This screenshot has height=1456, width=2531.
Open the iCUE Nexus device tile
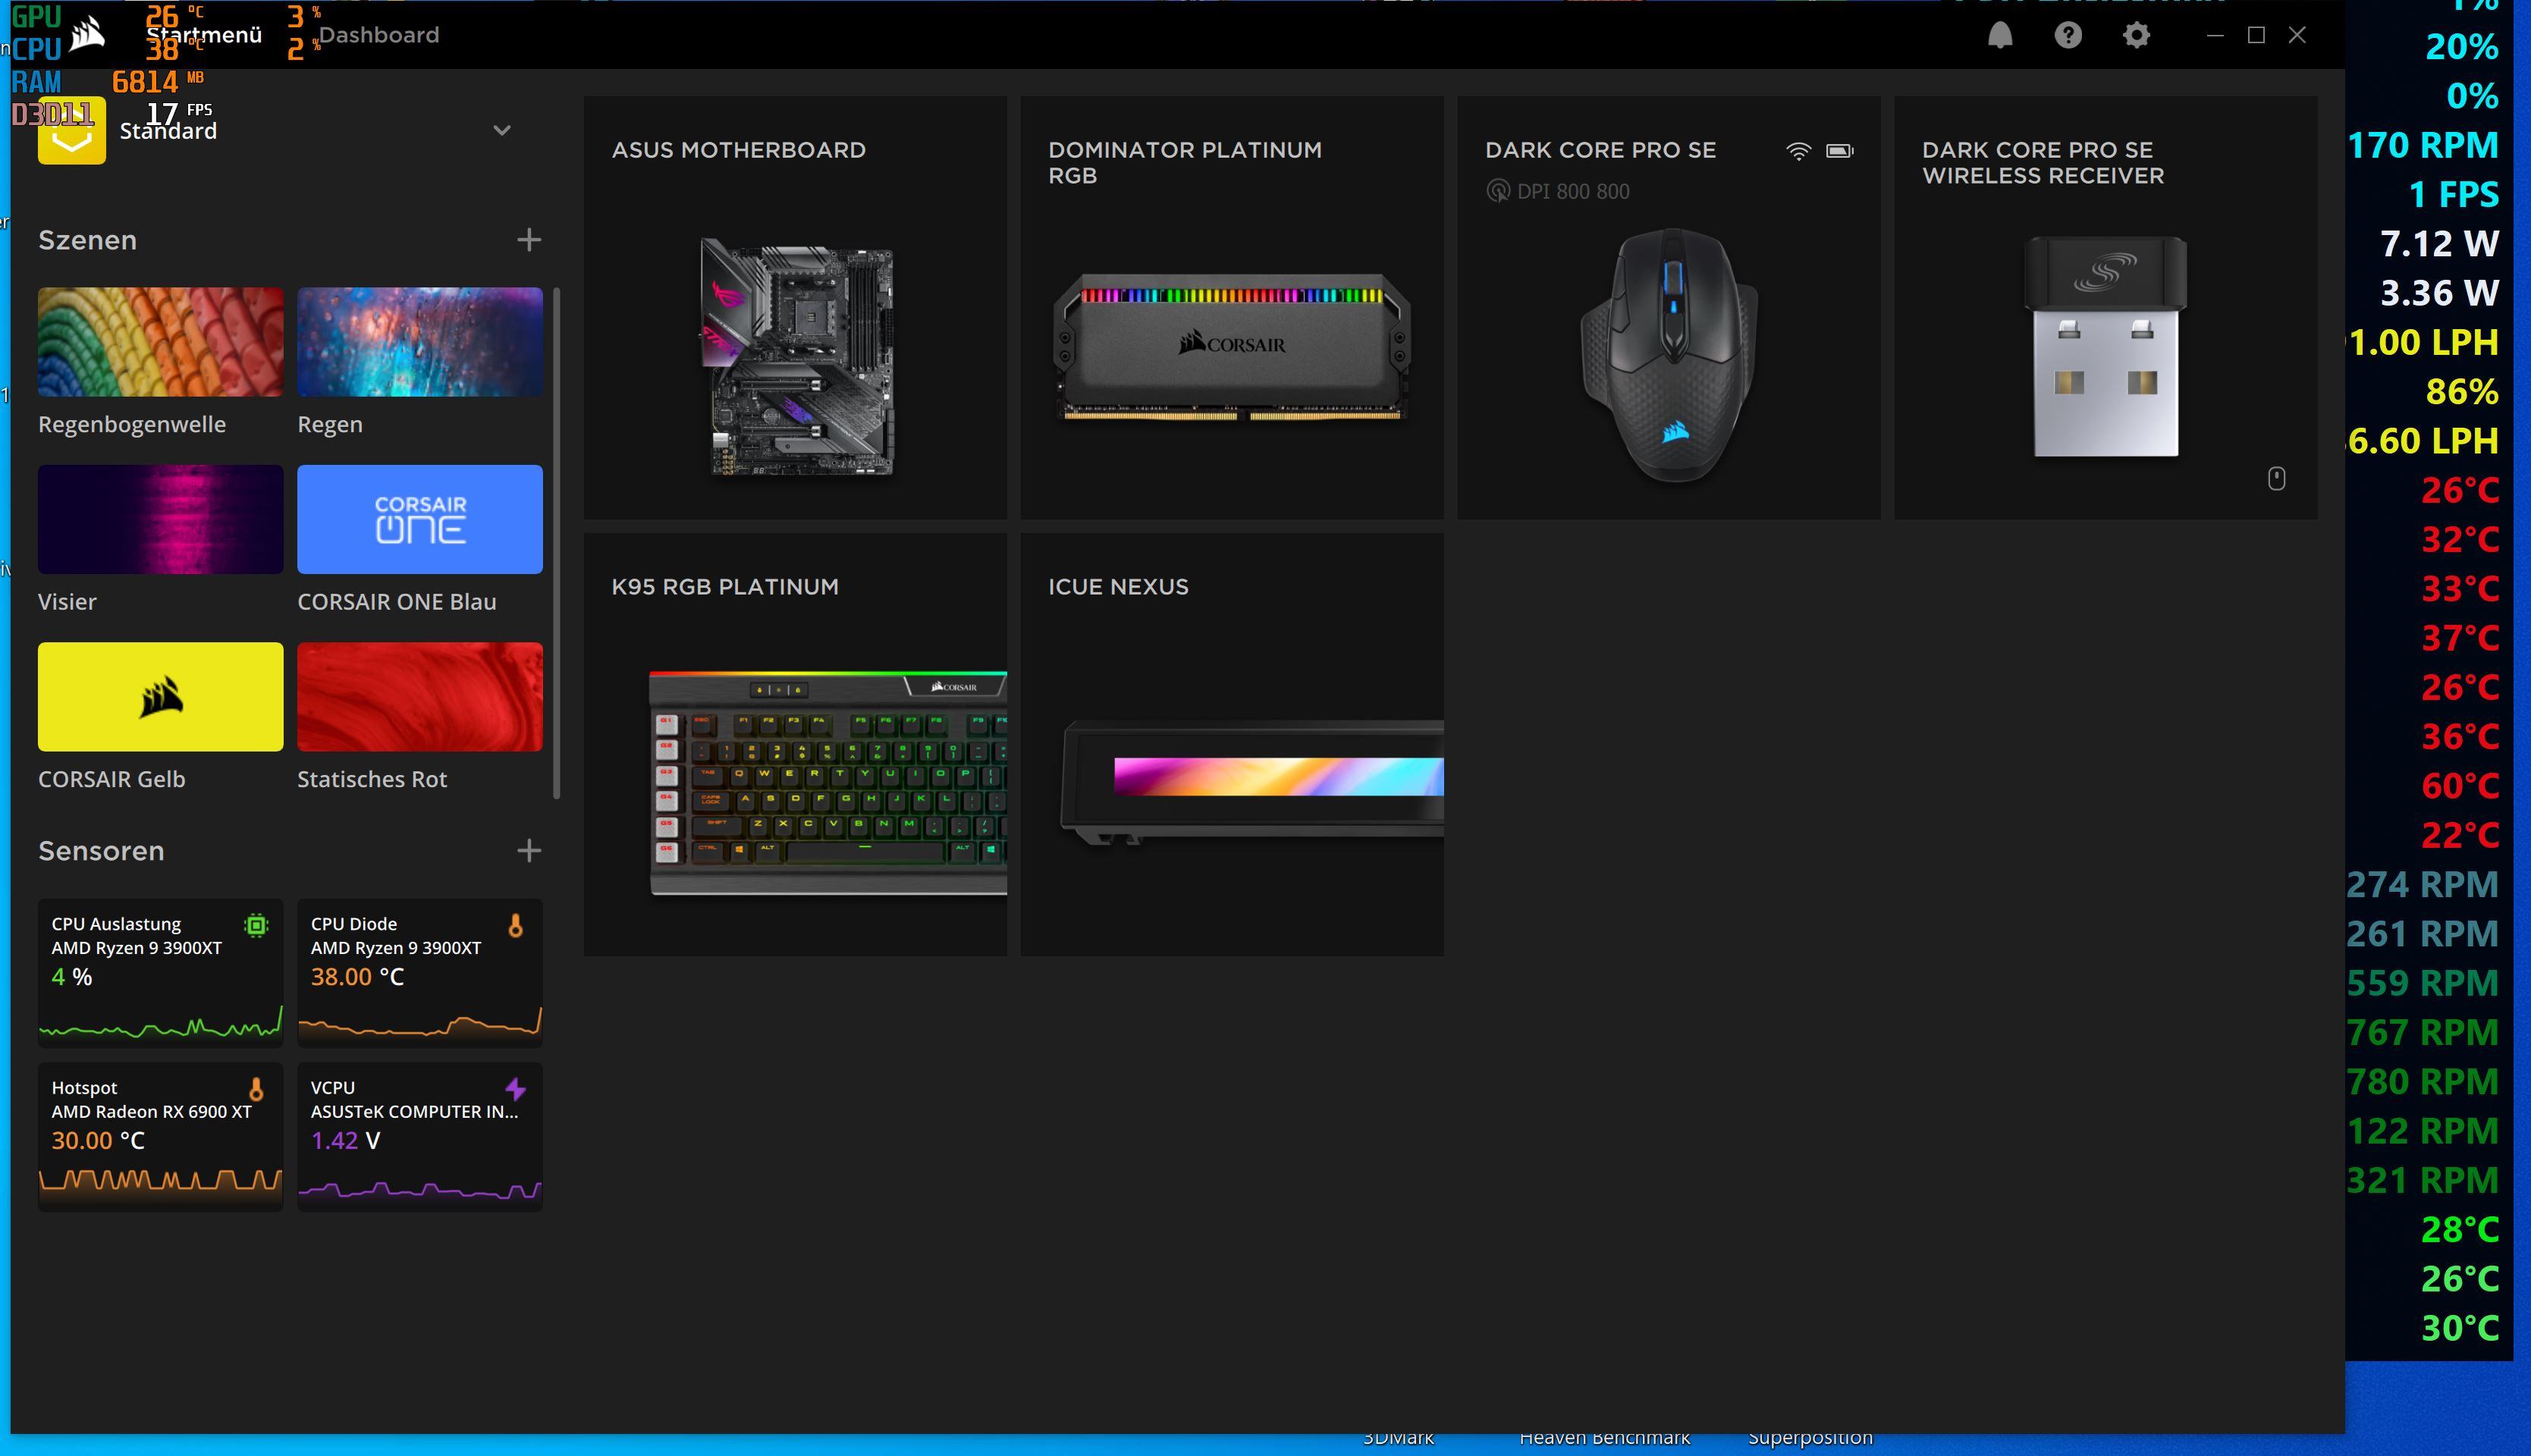(x=1231, y=744)
